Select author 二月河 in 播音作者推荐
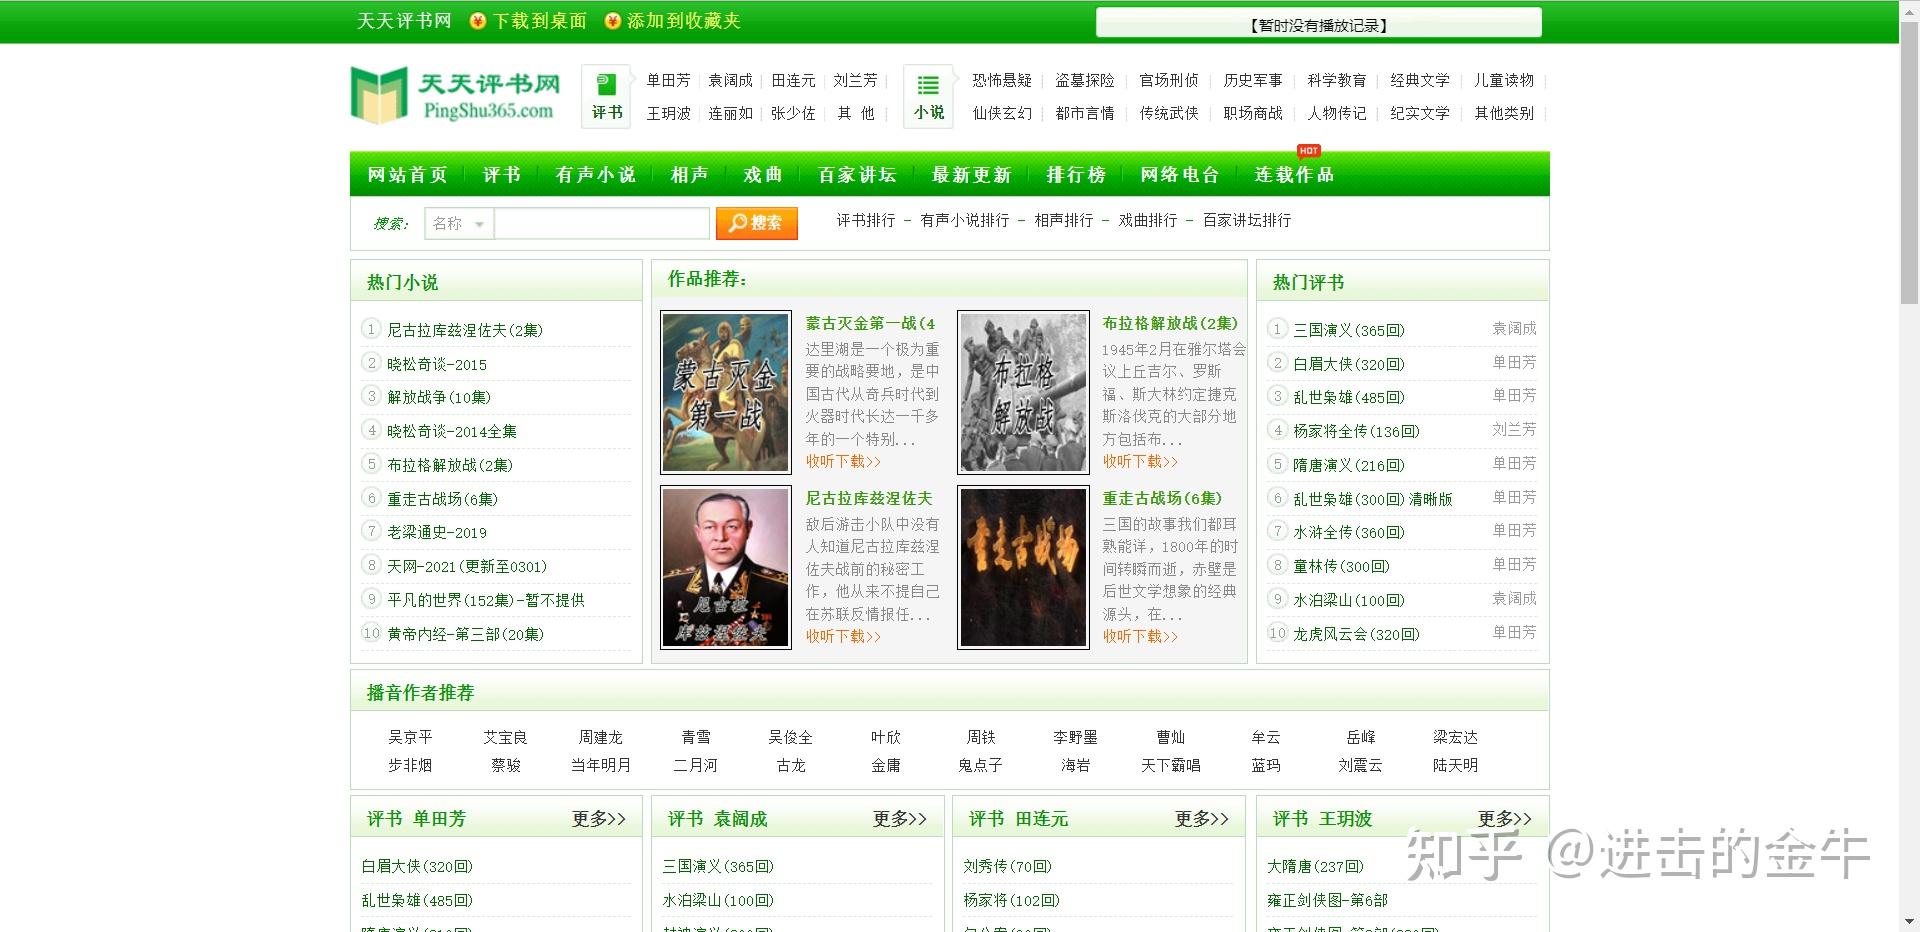The width and height of the screenshot is (1920, 932). click(x=696, y=765)
